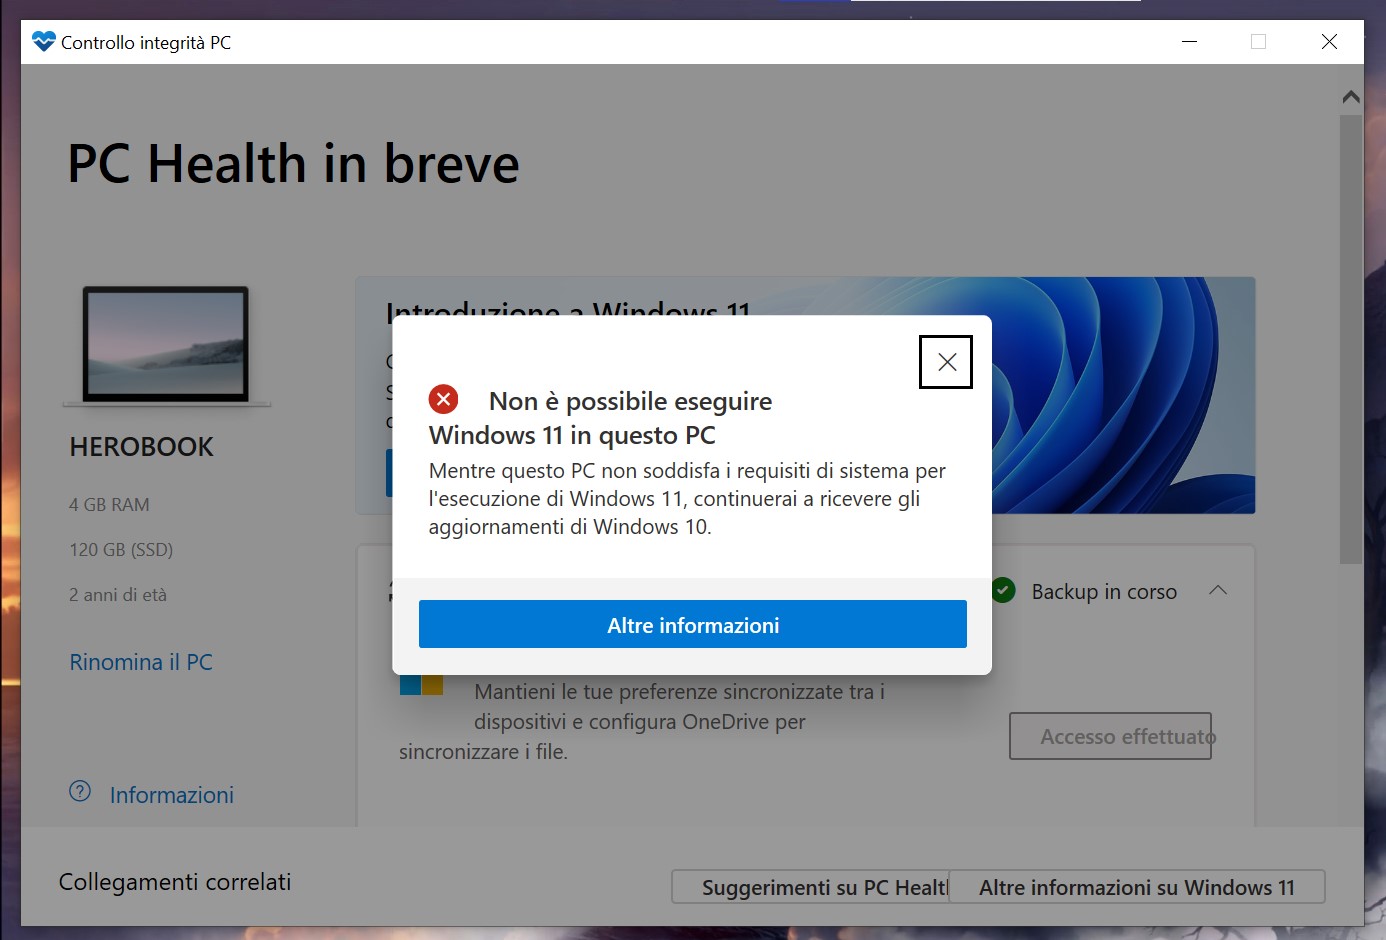Viewport: 1386px width, 940px height.
Task: Click the Altre informazioni button
Action: tap(692, 624)
